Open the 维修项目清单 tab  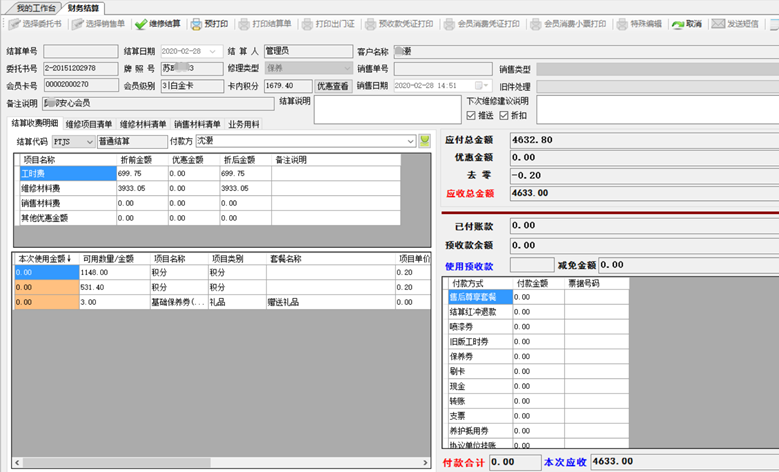[x=89, y=124]
